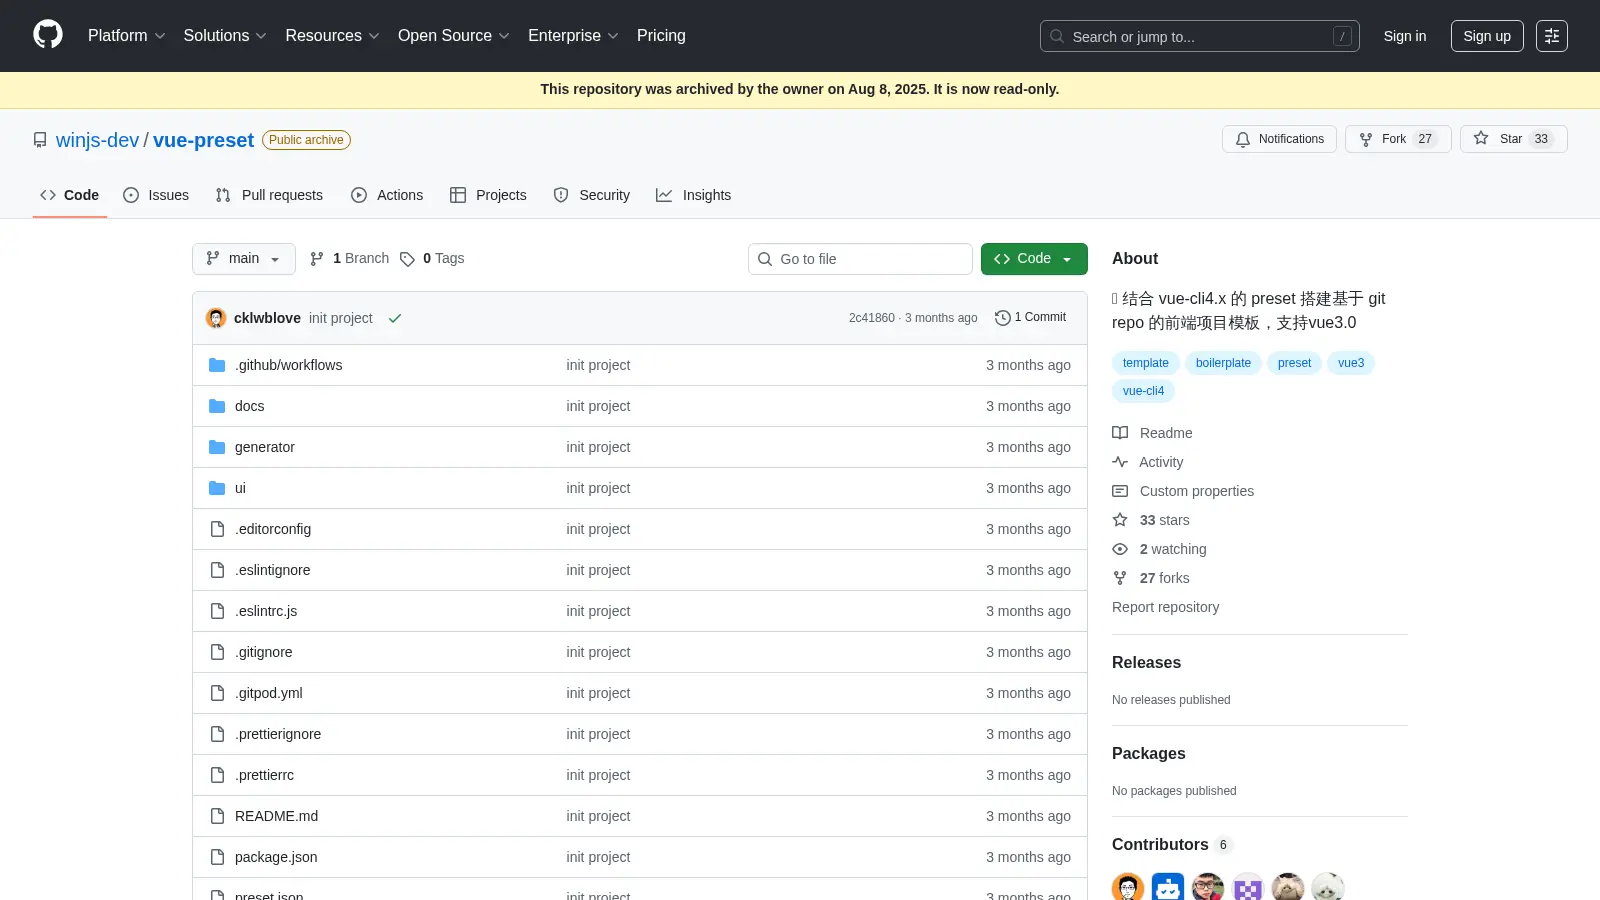Click the package.json file icon
Image resolution: width=1600 pixels, height=900 pixels.
217,857
